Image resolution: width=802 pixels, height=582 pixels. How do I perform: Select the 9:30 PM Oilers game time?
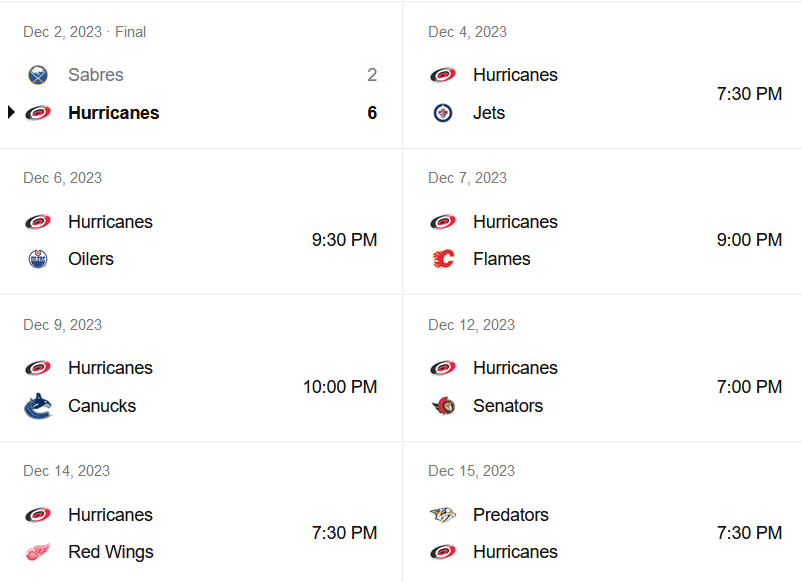pyautogui.click(x=344, y=240)
